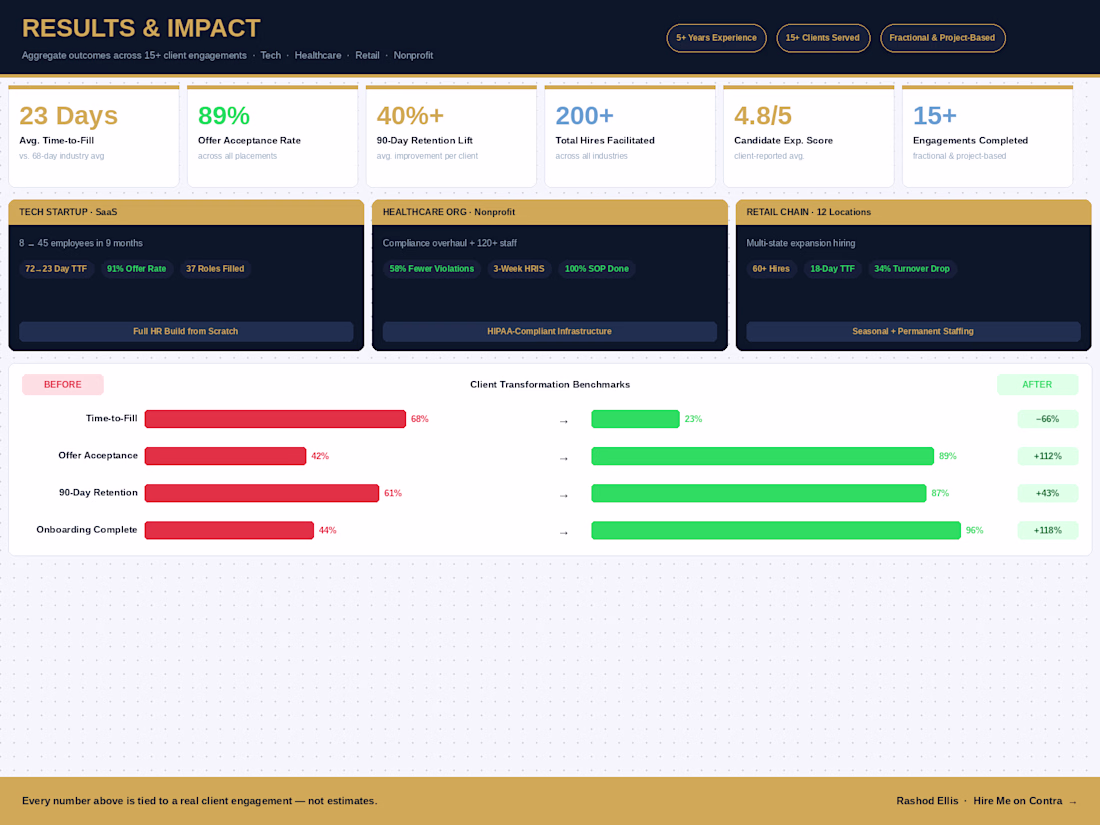Viewport: 1100px width, 825px height.
Task: Click the 37 Roles Filled chip
Action: click(x=215, y=269)
